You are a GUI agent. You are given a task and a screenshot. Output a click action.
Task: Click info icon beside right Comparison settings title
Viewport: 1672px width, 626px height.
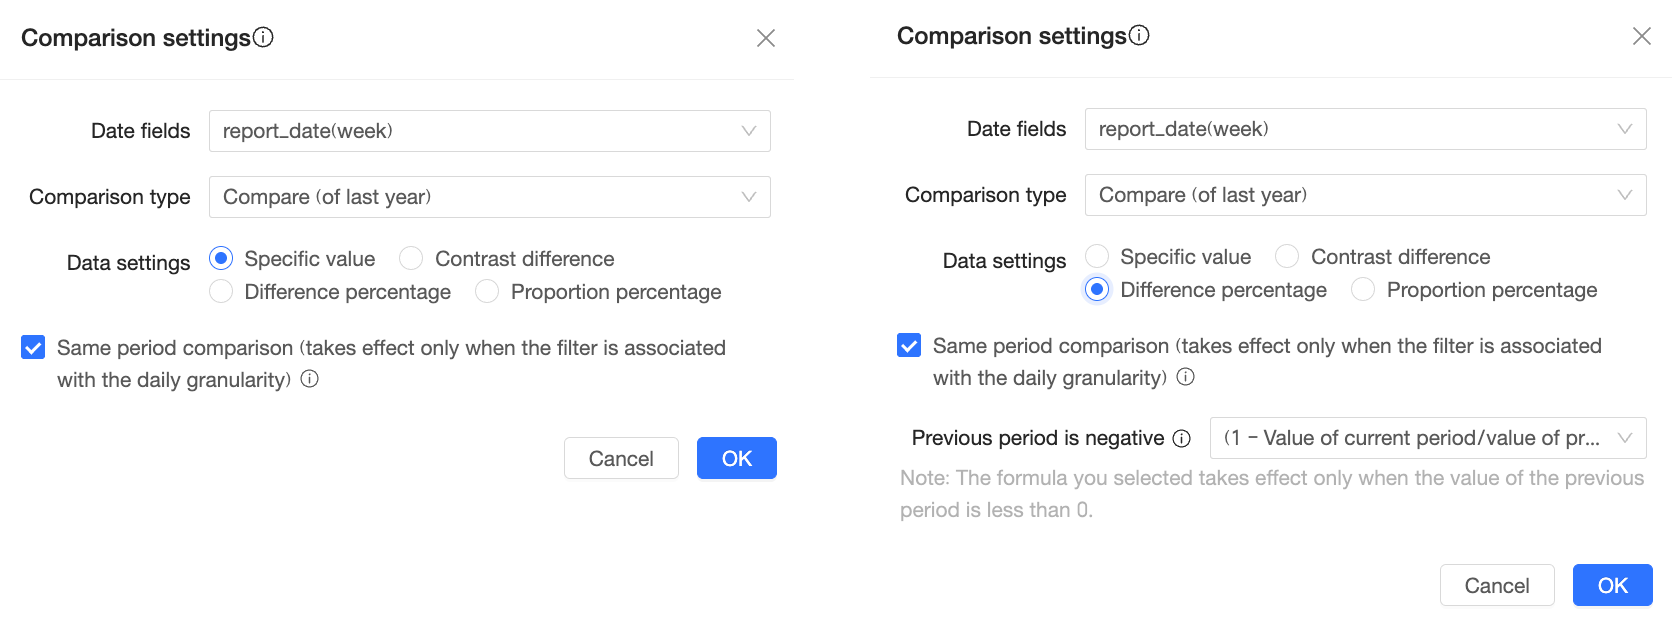[1139, 35]
